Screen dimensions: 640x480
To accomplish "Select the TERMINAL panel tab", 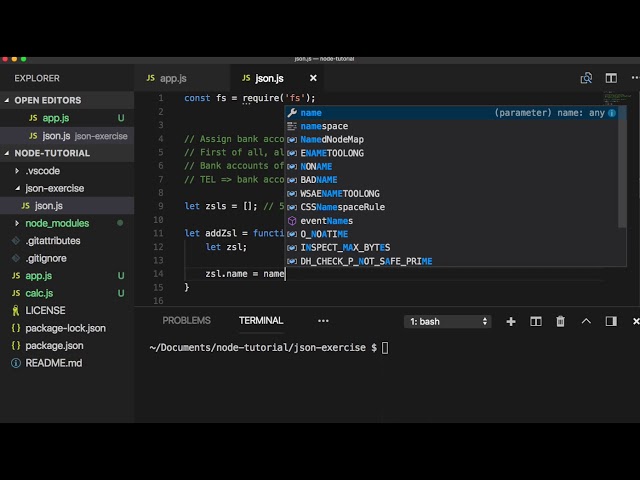I will coord(261,320).
